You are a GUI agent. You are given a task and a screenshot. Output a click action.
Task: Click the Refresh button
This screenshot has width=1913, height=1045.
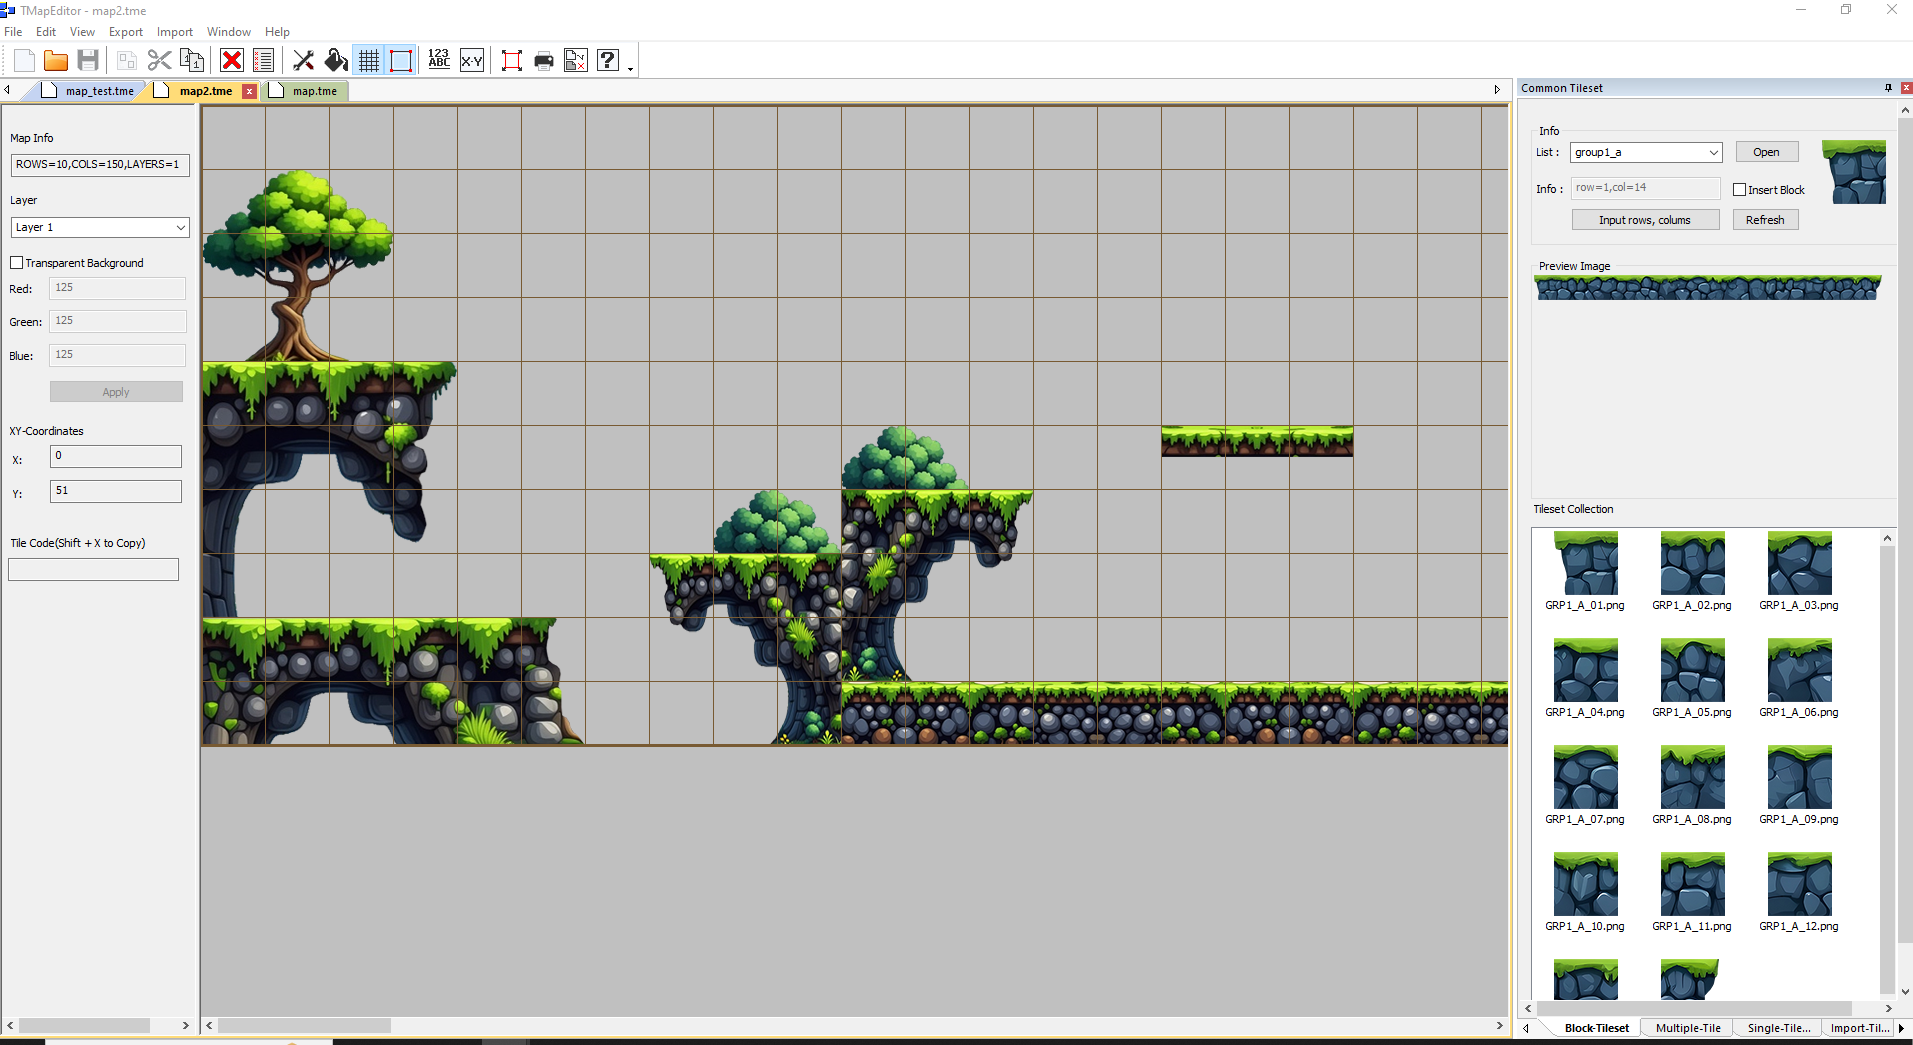[1765, 220]
